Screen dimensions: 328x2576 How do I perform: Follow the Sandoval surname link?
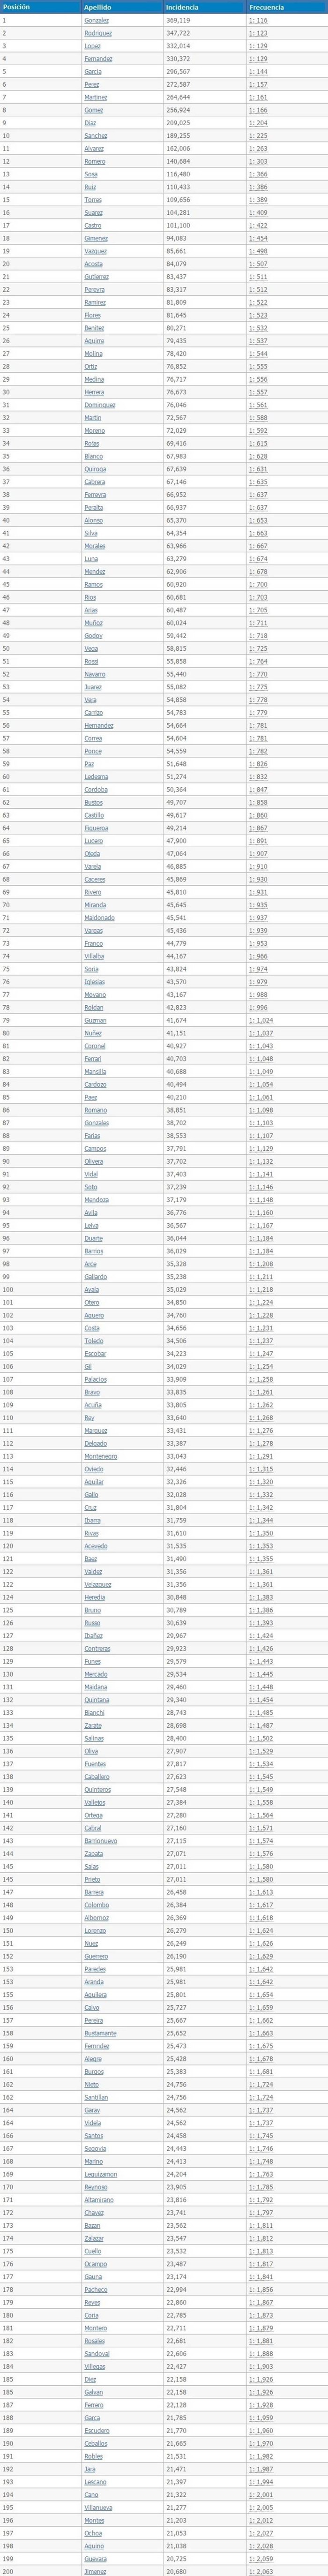(x=97, y=2352)
